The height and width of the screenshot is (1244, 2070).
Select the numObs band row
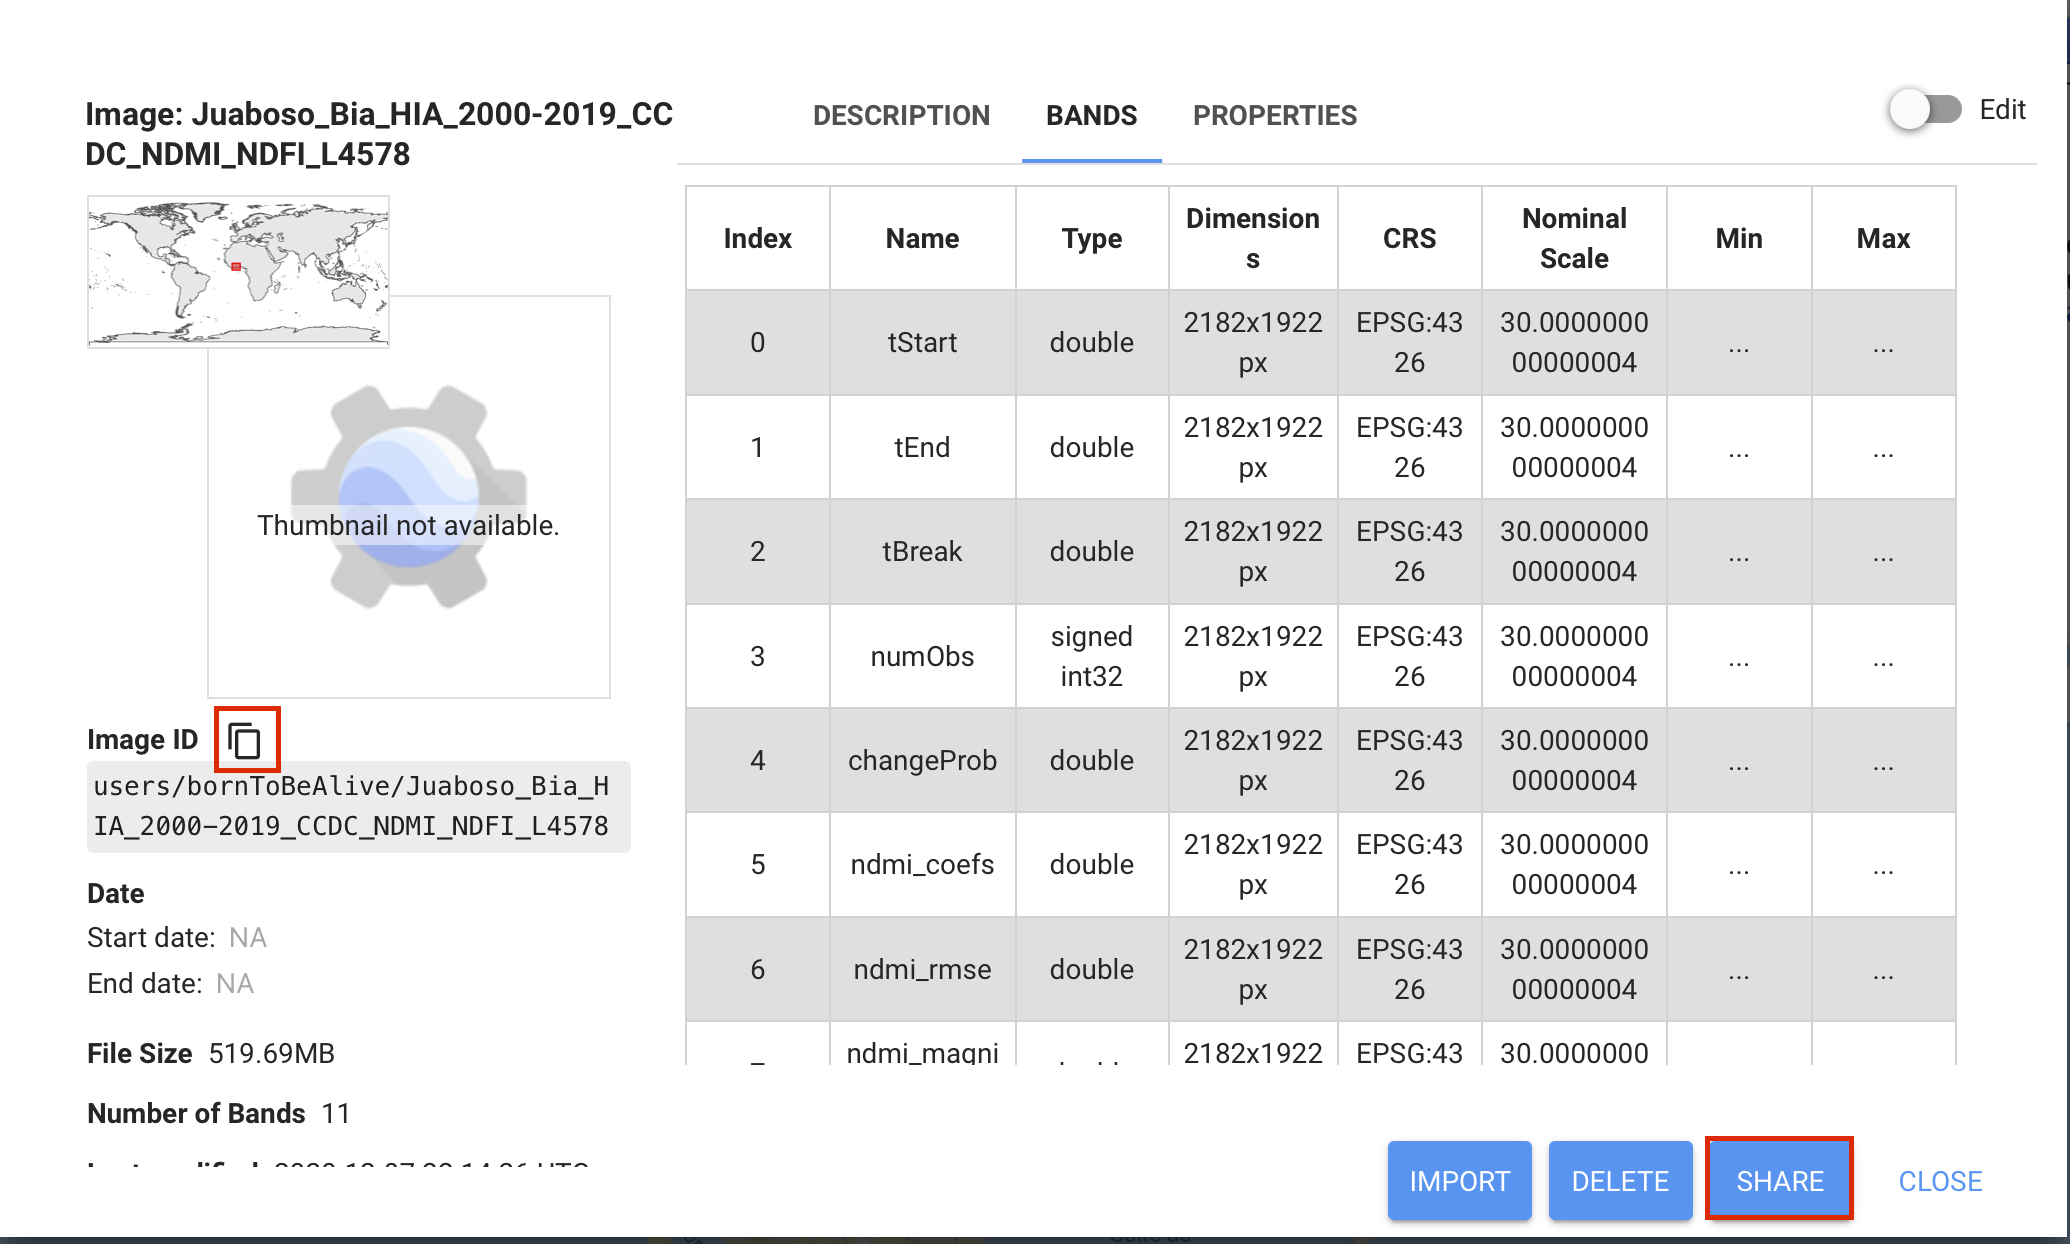(921, 657)
